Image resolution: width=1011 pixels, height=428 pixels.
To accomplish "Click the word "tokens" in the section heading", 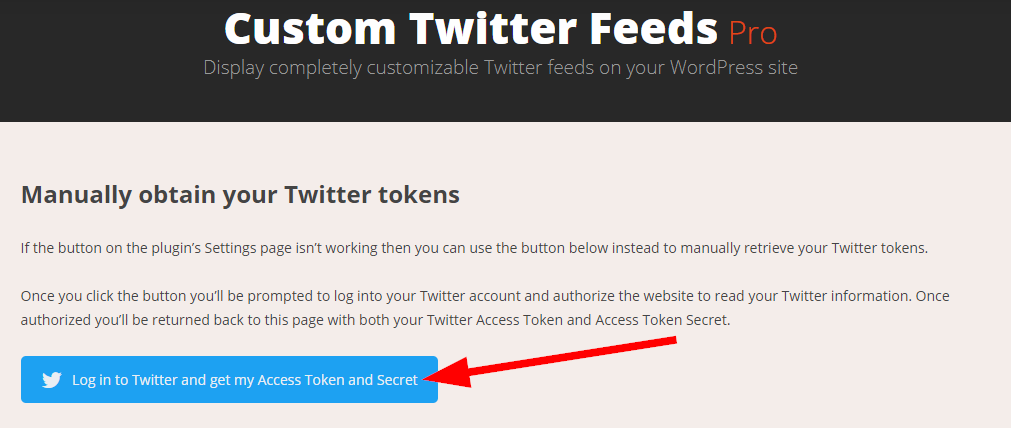I will pyautogui.click(x=421, y=195).
